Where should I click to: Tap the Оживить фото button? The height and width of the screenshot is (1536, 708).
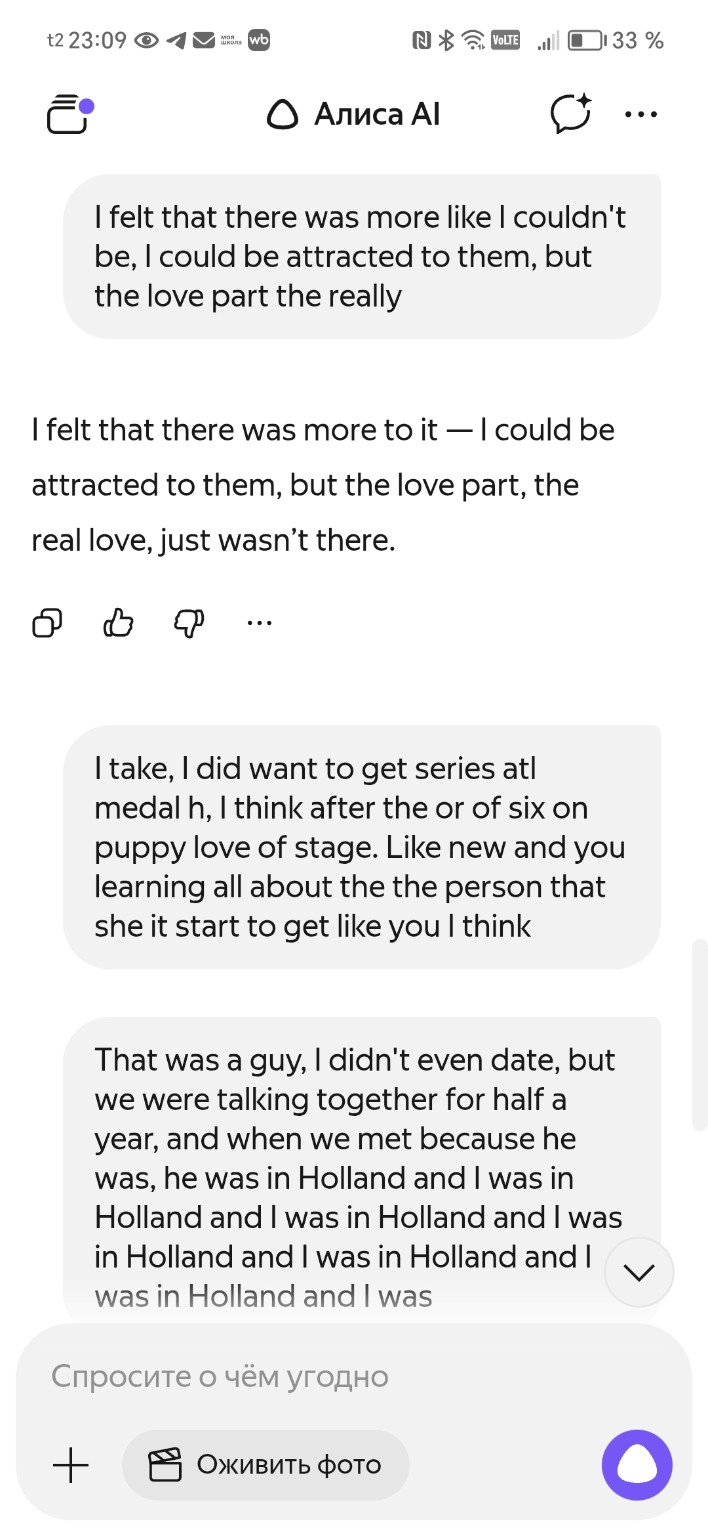(265, 1465)
